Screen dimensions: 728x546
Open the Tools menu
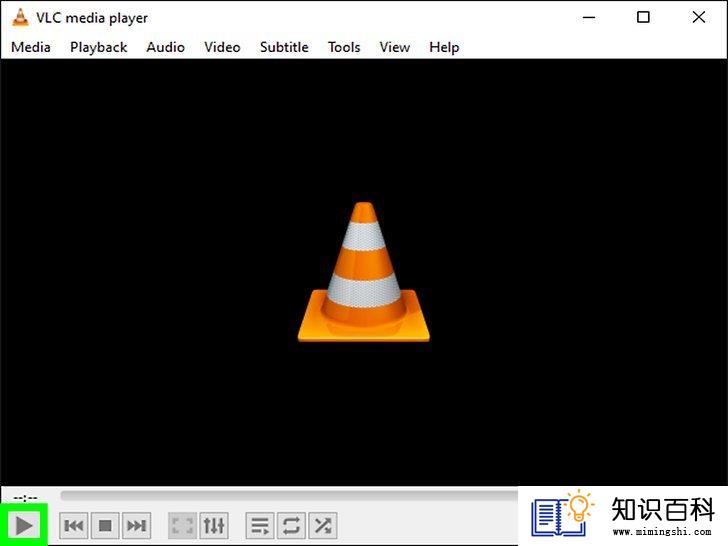(x=344, y=47)
